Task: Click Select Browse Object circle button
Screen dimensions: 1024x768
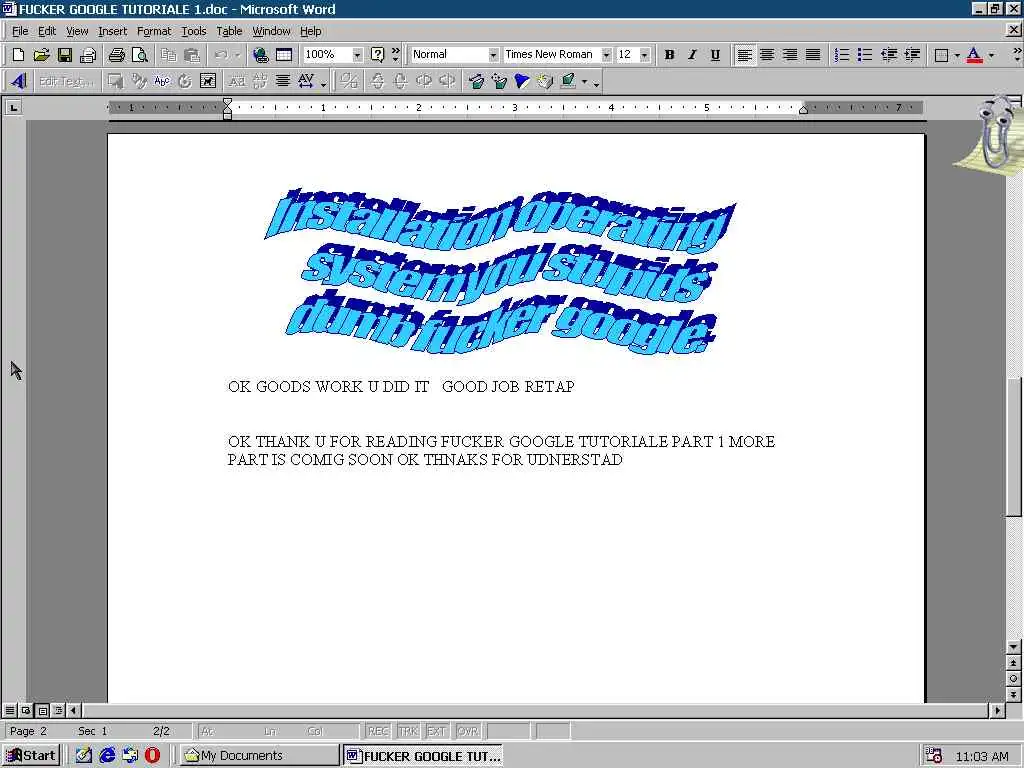Action: pyautogui.click(x=1014, y=679)
